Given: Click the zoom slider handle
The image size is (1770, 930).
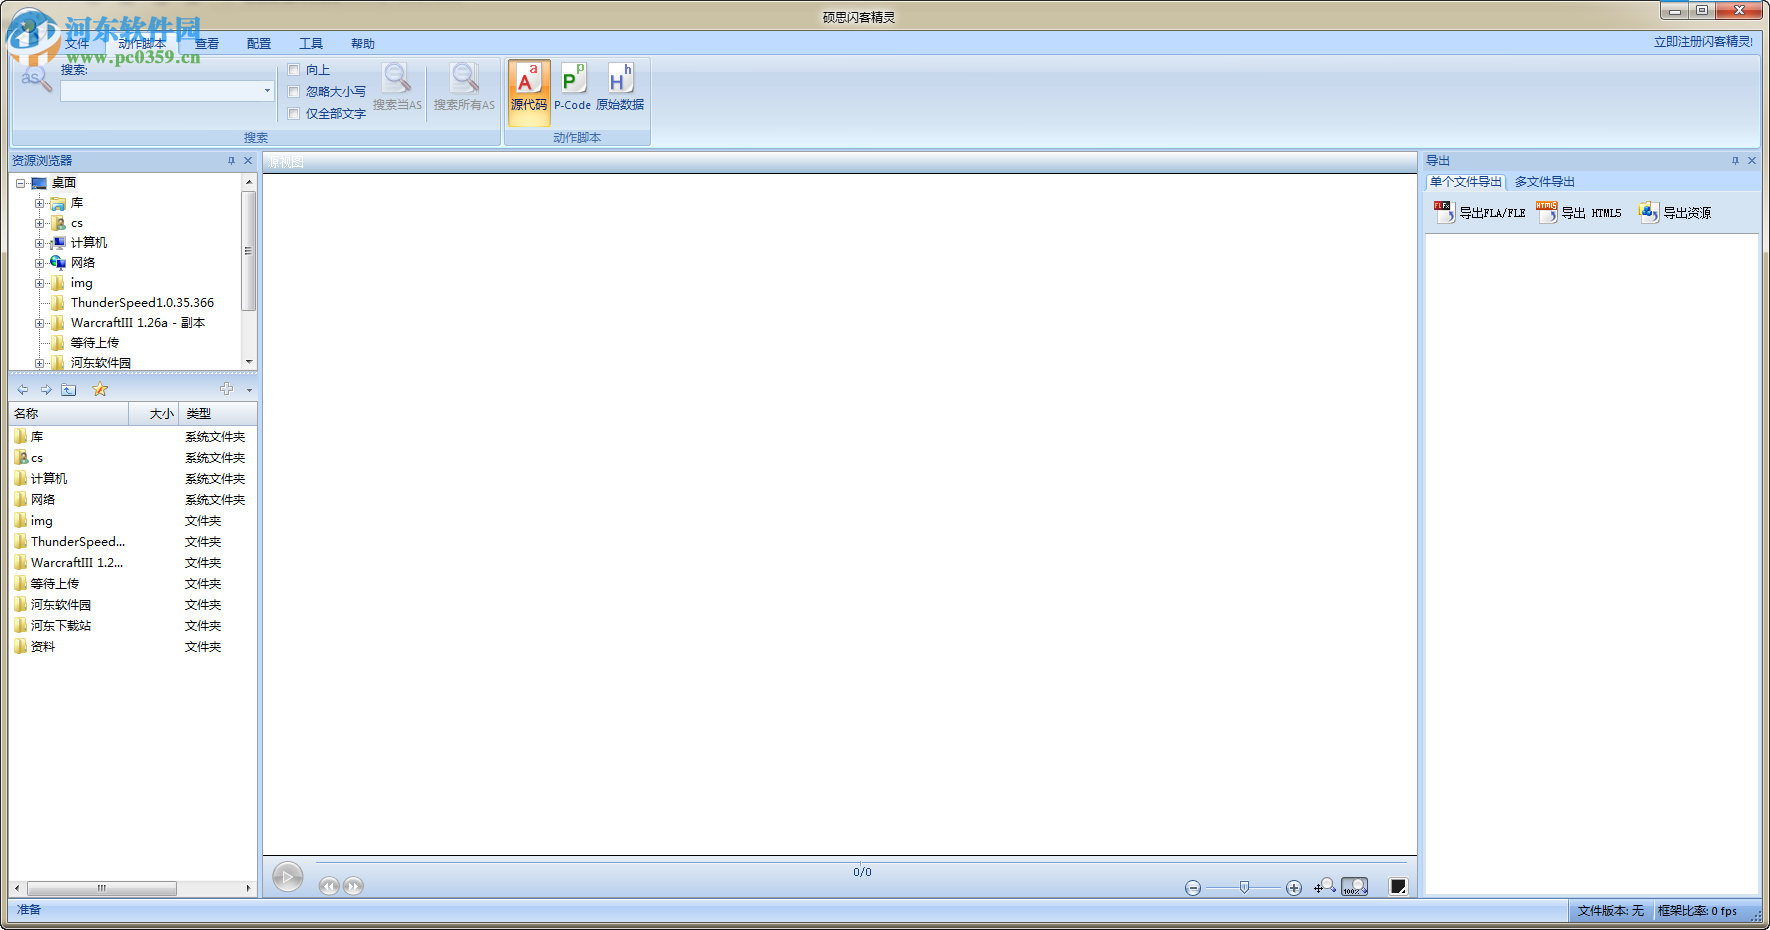Looking at the screenshot, I should click(x=1244, y=887).
